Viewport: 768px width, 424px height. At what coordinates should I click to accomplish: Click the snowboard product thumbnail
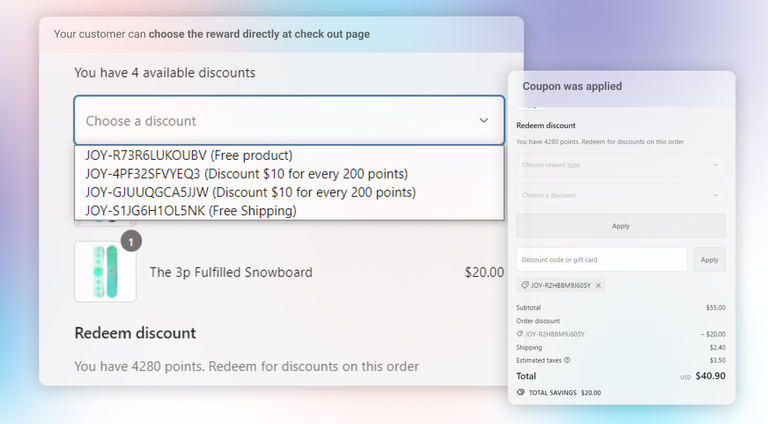click(105, 271)
